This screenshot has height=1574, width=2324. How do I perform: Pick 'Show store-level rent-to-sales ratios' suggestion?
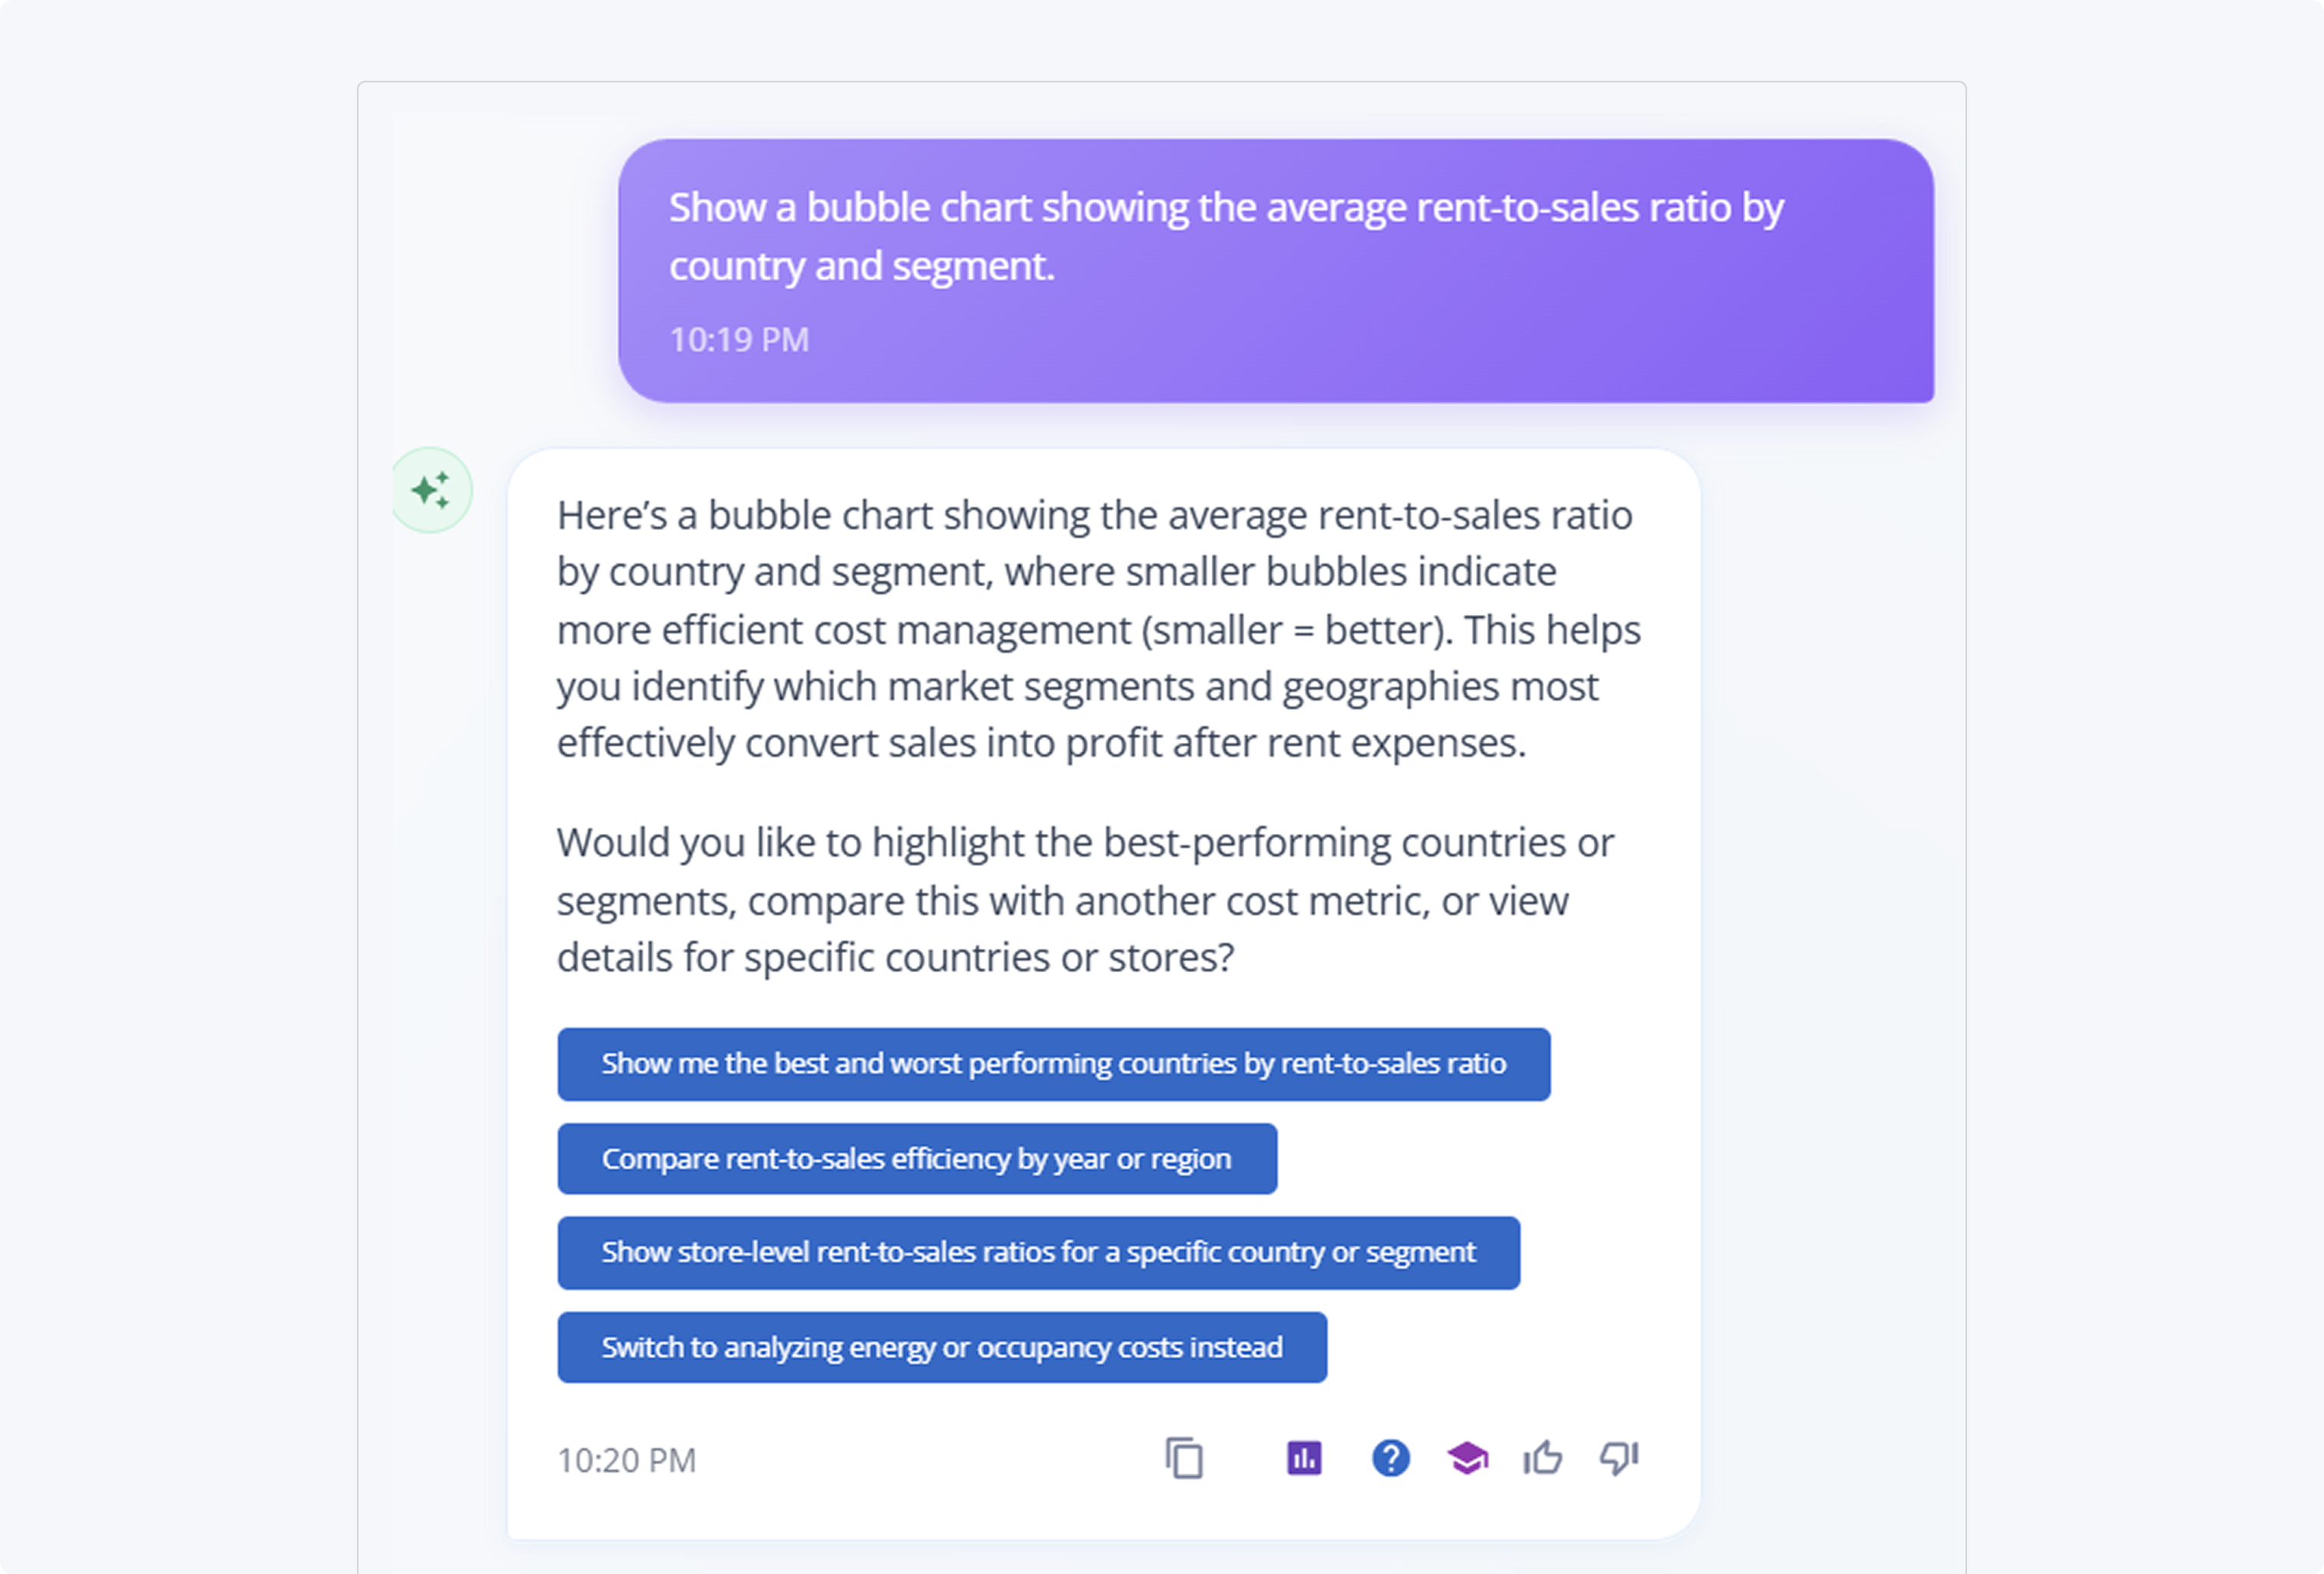(1038, 1253)
